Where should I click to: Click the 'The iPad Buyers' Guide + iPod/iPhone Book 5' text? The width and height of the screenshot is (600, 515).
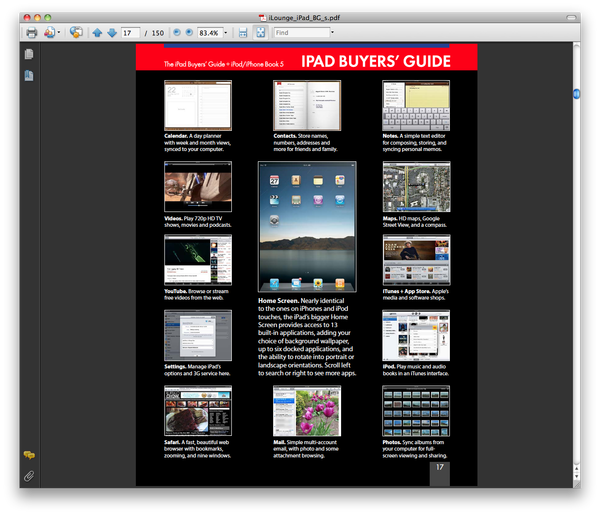(x=224, y=64)
